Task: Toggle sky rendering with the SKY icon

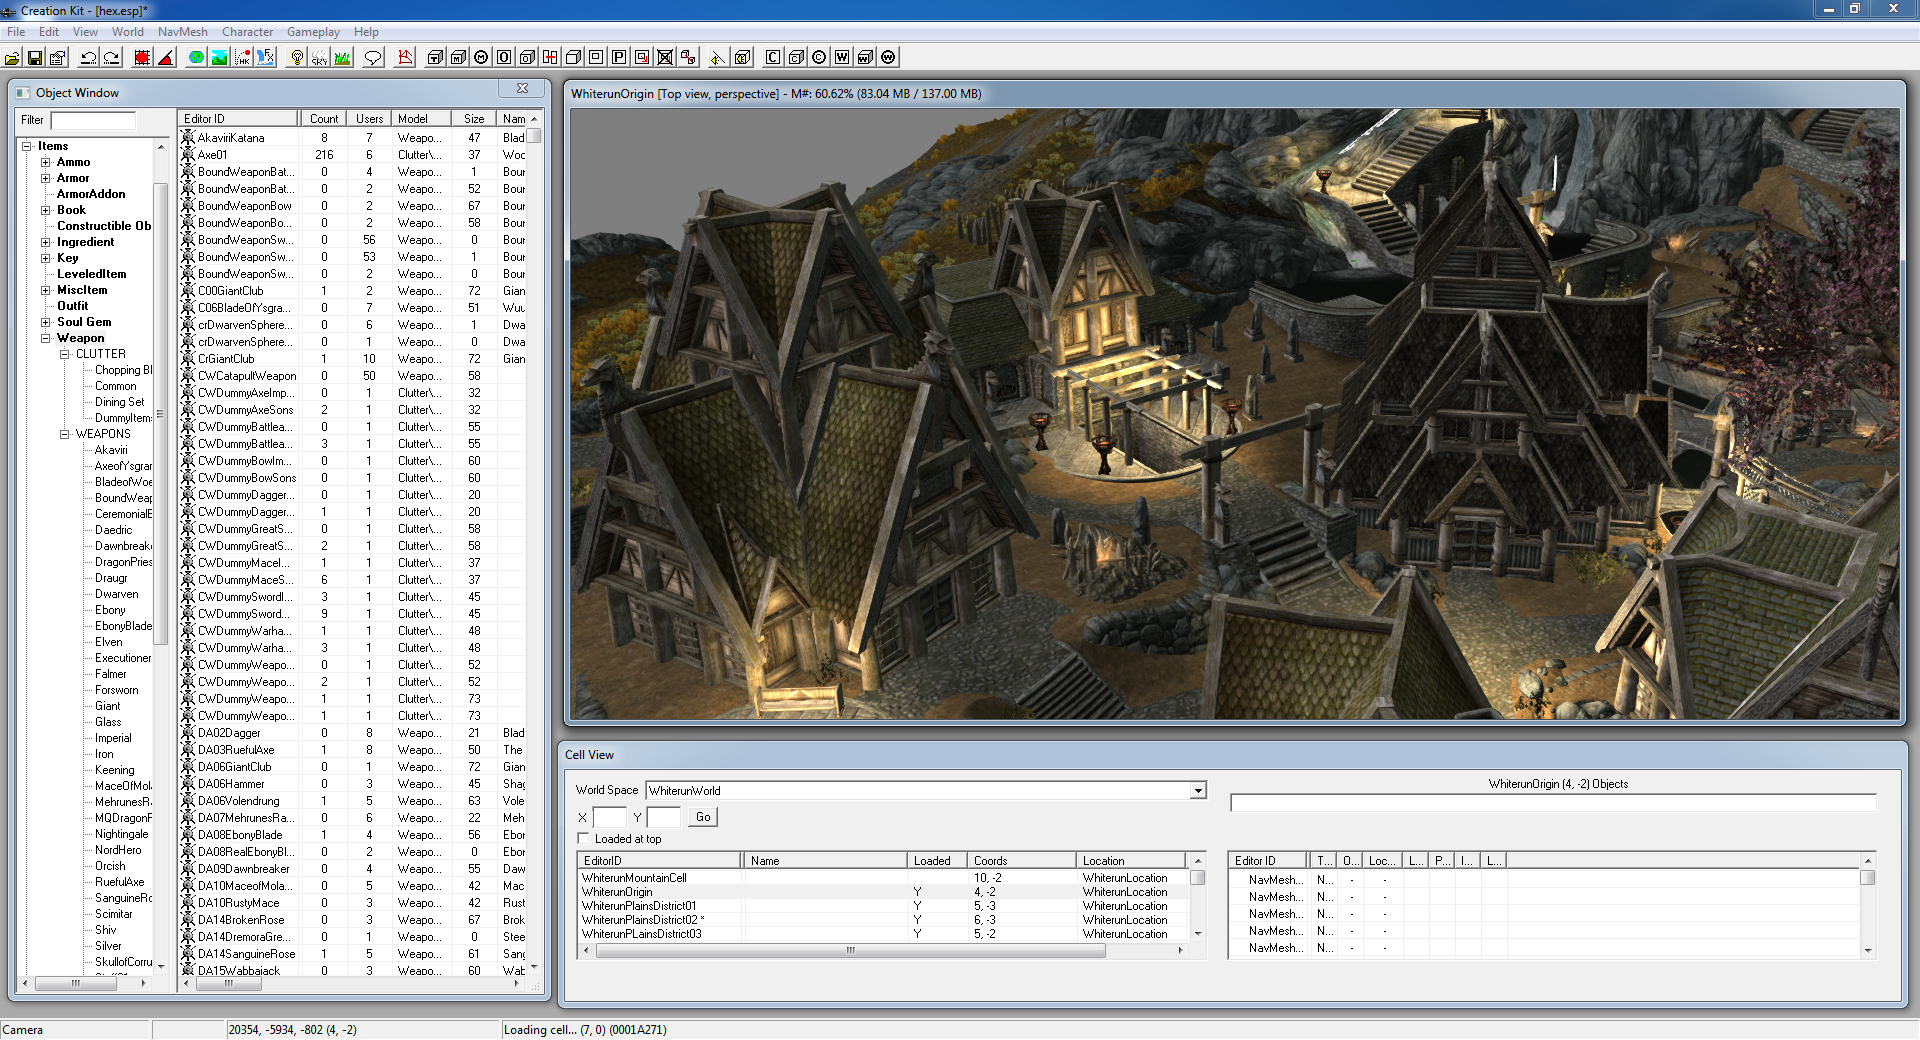Action: click(318, 58)
